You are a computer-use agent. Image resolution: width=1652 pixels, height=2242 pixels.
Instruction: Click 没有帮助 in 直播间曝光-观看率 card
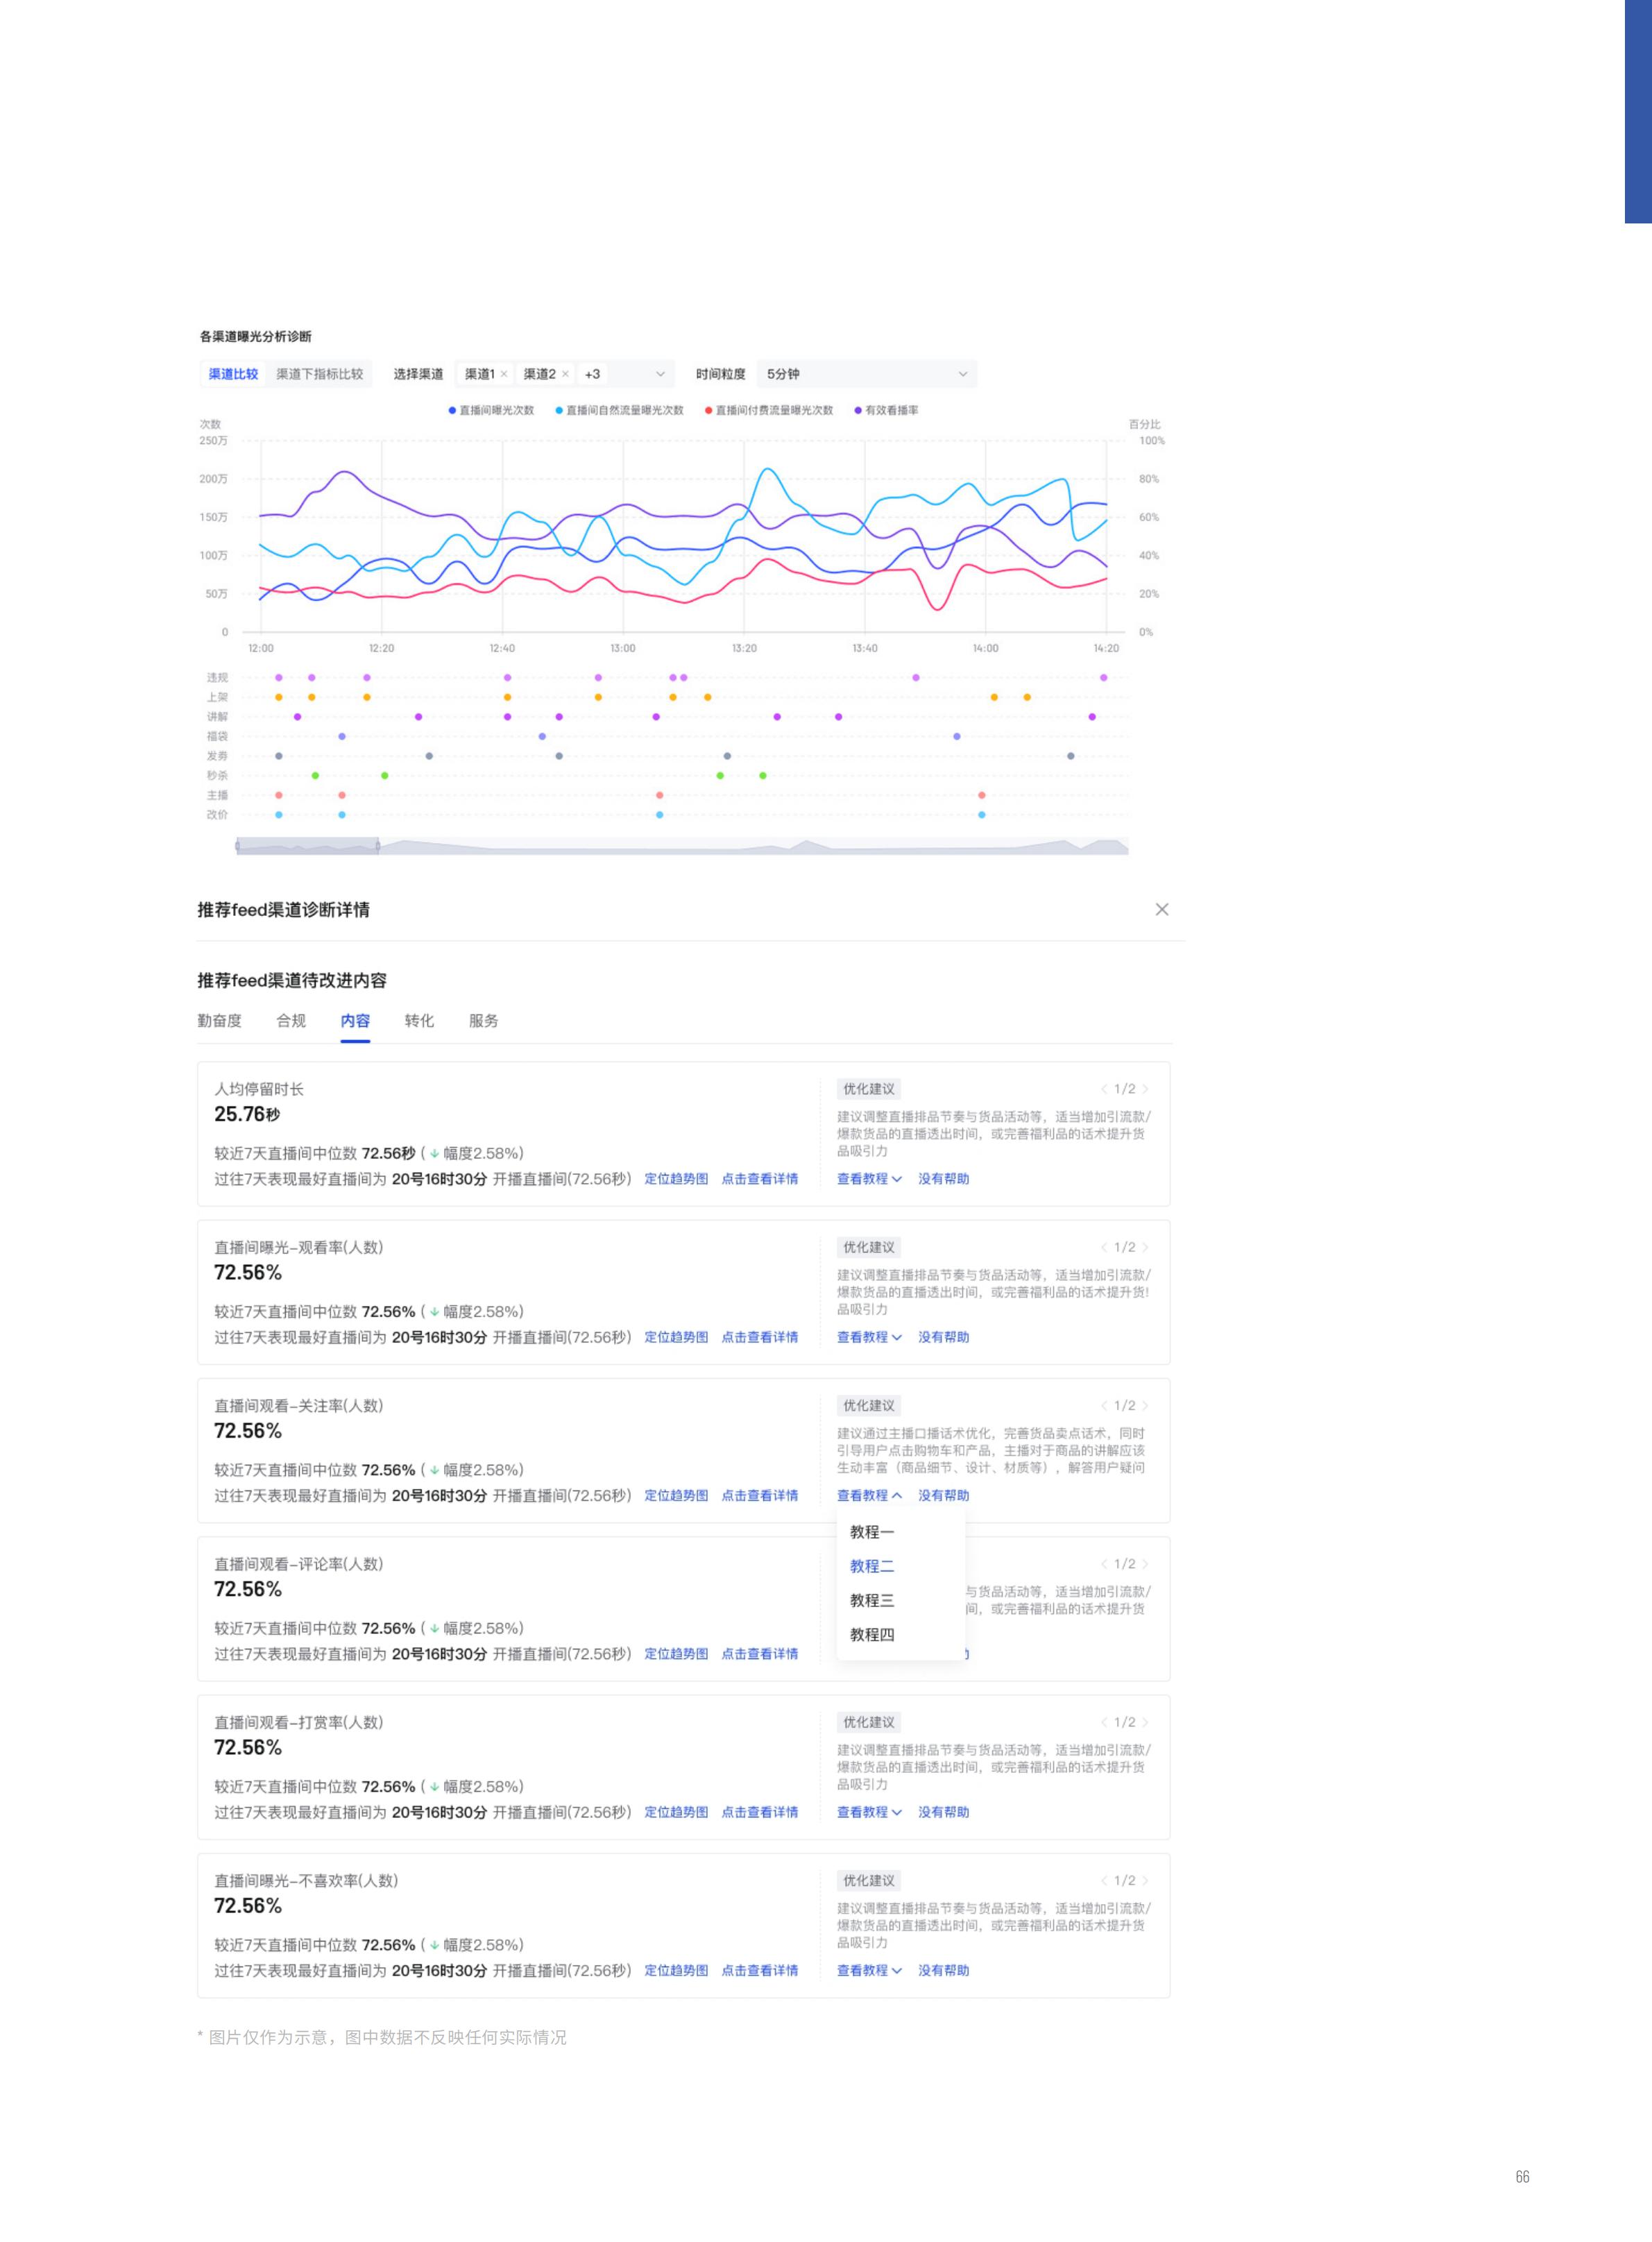coord(943,1337)
